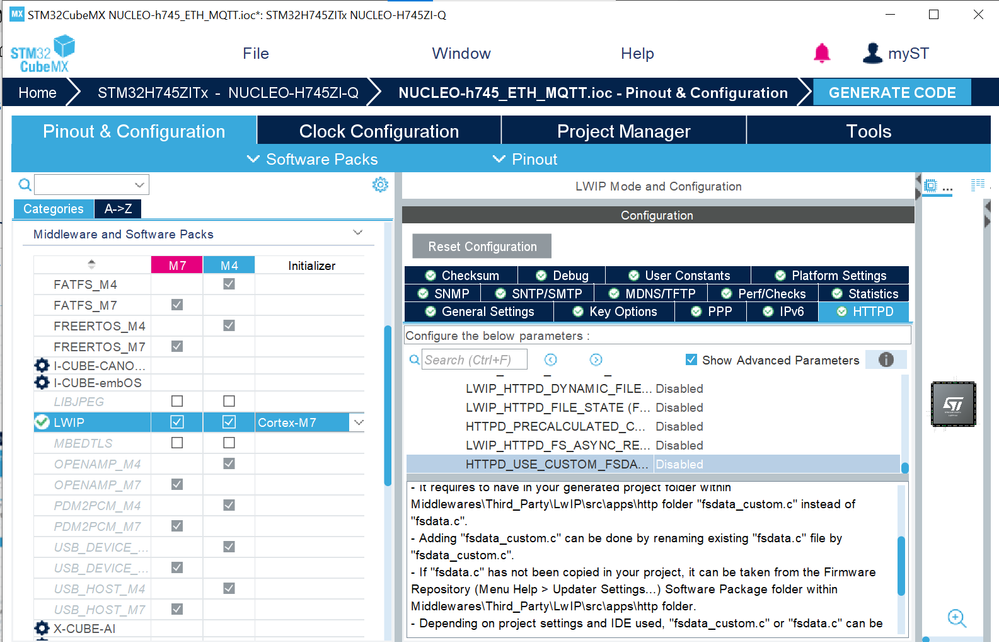Click the zoom-in magnifier icon
Screen dimensions: 999x642
[957, 618]
